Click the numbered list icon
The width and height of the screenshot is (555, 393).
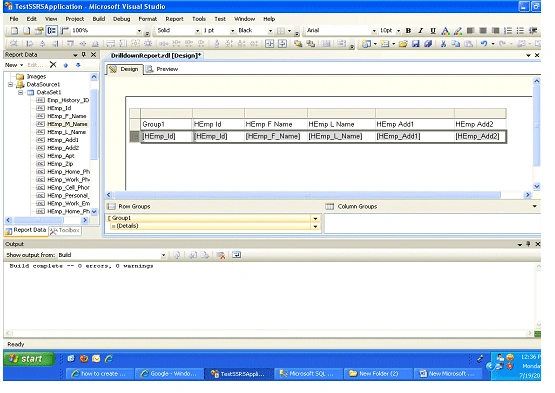tap(508, 31)
